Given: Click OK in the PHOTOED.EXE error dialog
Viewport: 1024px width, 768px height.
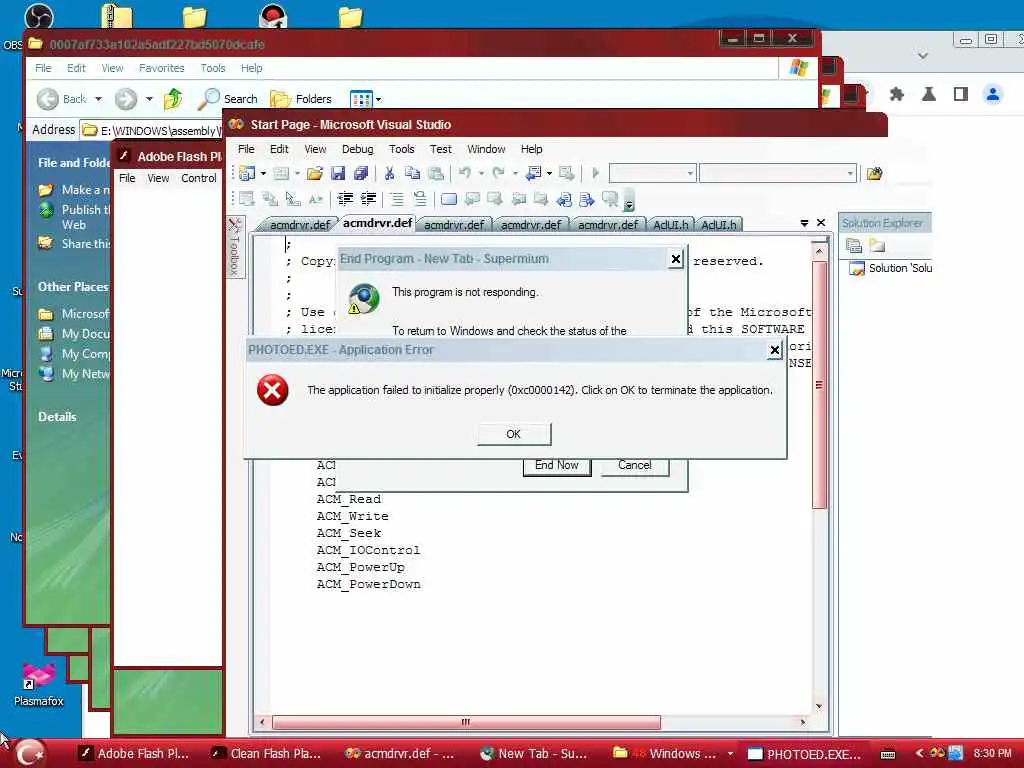Looking at the screenshot, I should pos(514,434).
